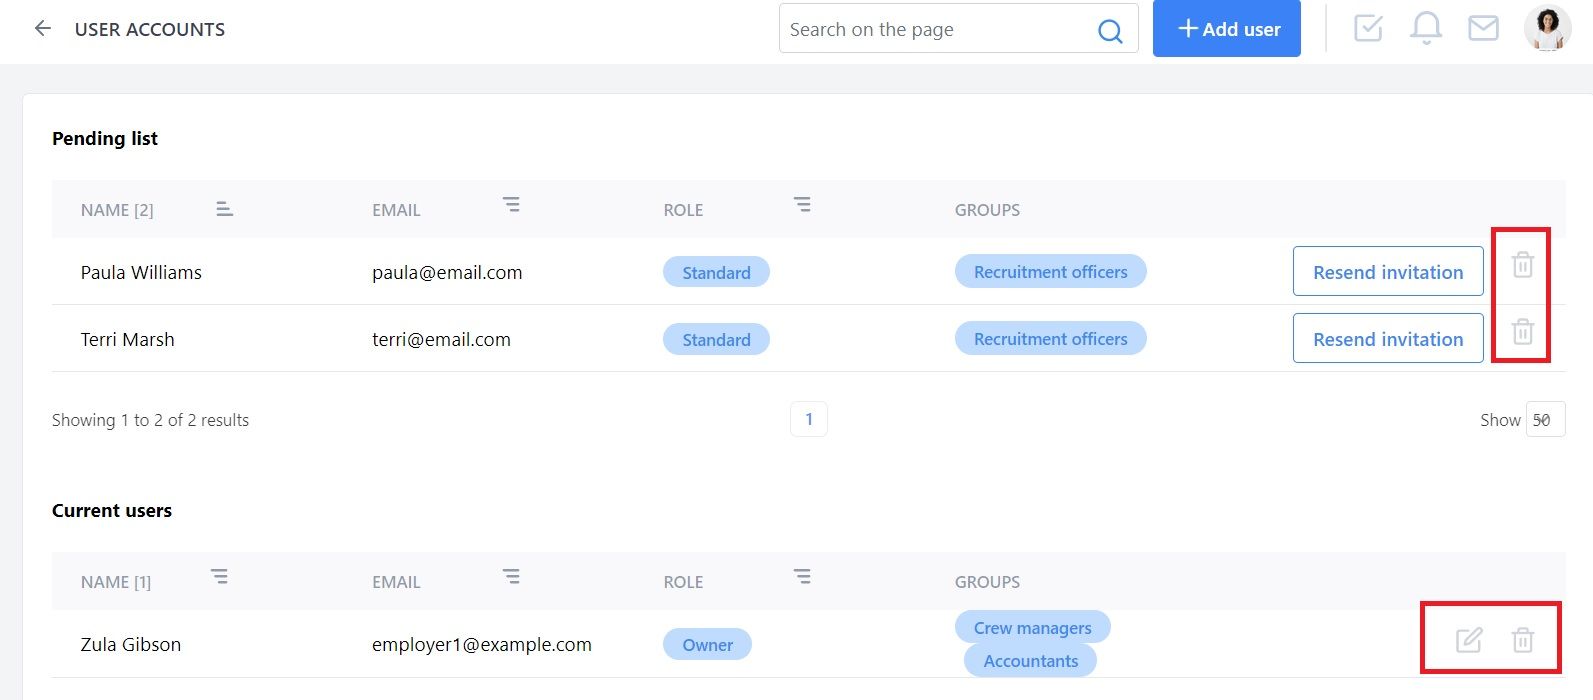Click the USER ACCOUNTS page title
Viewport: 1593px width, 700px height.
[x=150, y=29]
